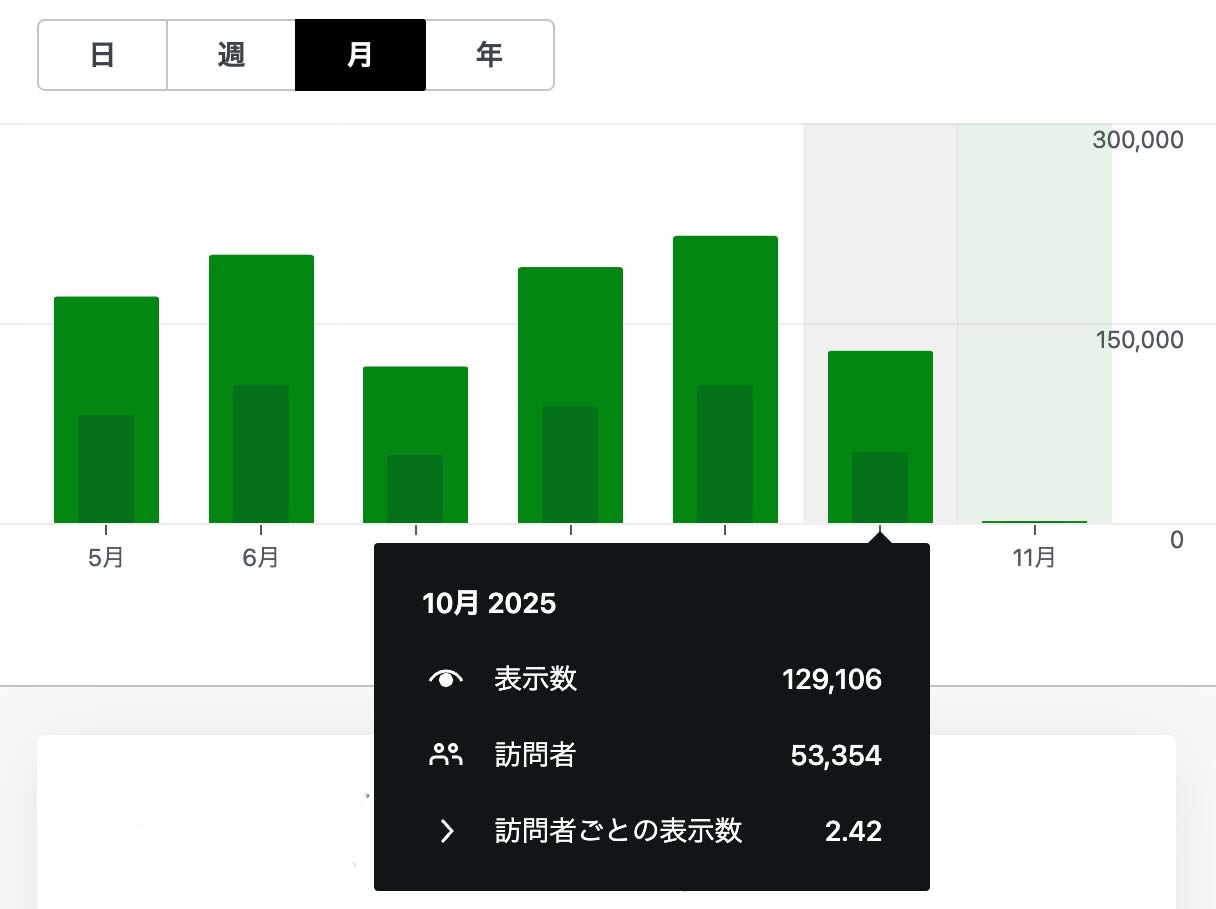Screen dimensions: 1216x909
Task: Click the 6月 x-axis label
Action: coord(261,558)
